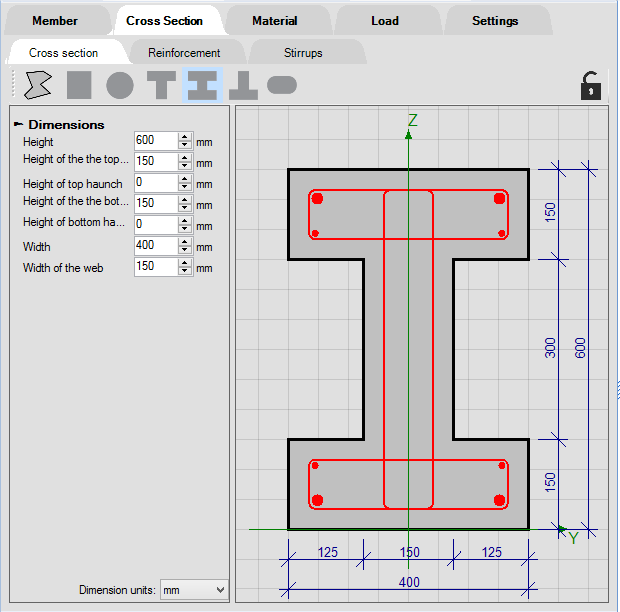Decrease top flange height with down arrow

[185, 166]
